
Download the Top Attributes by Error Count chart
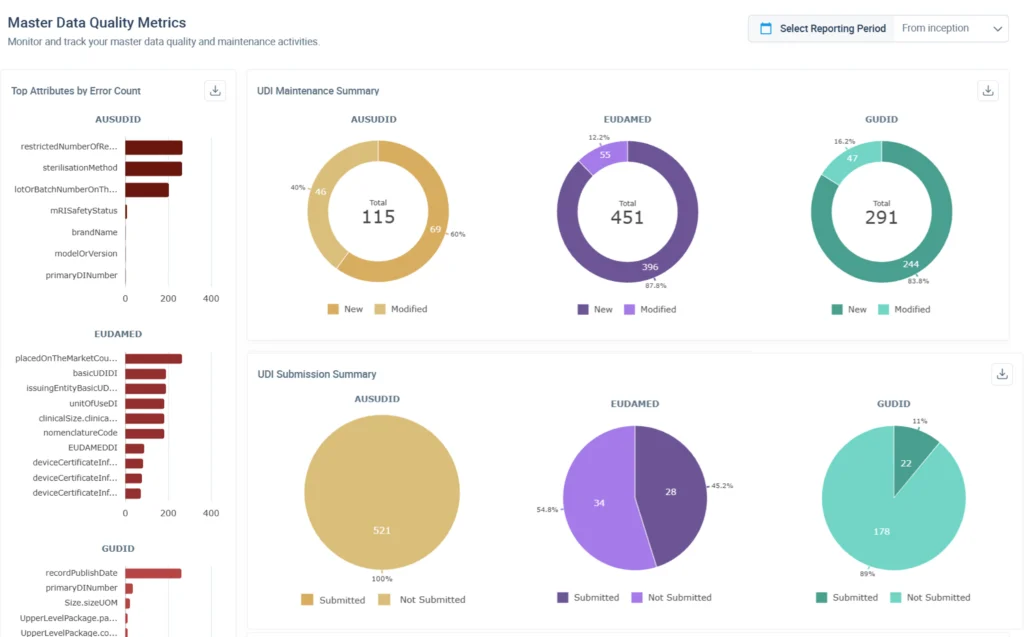point(216,91)
